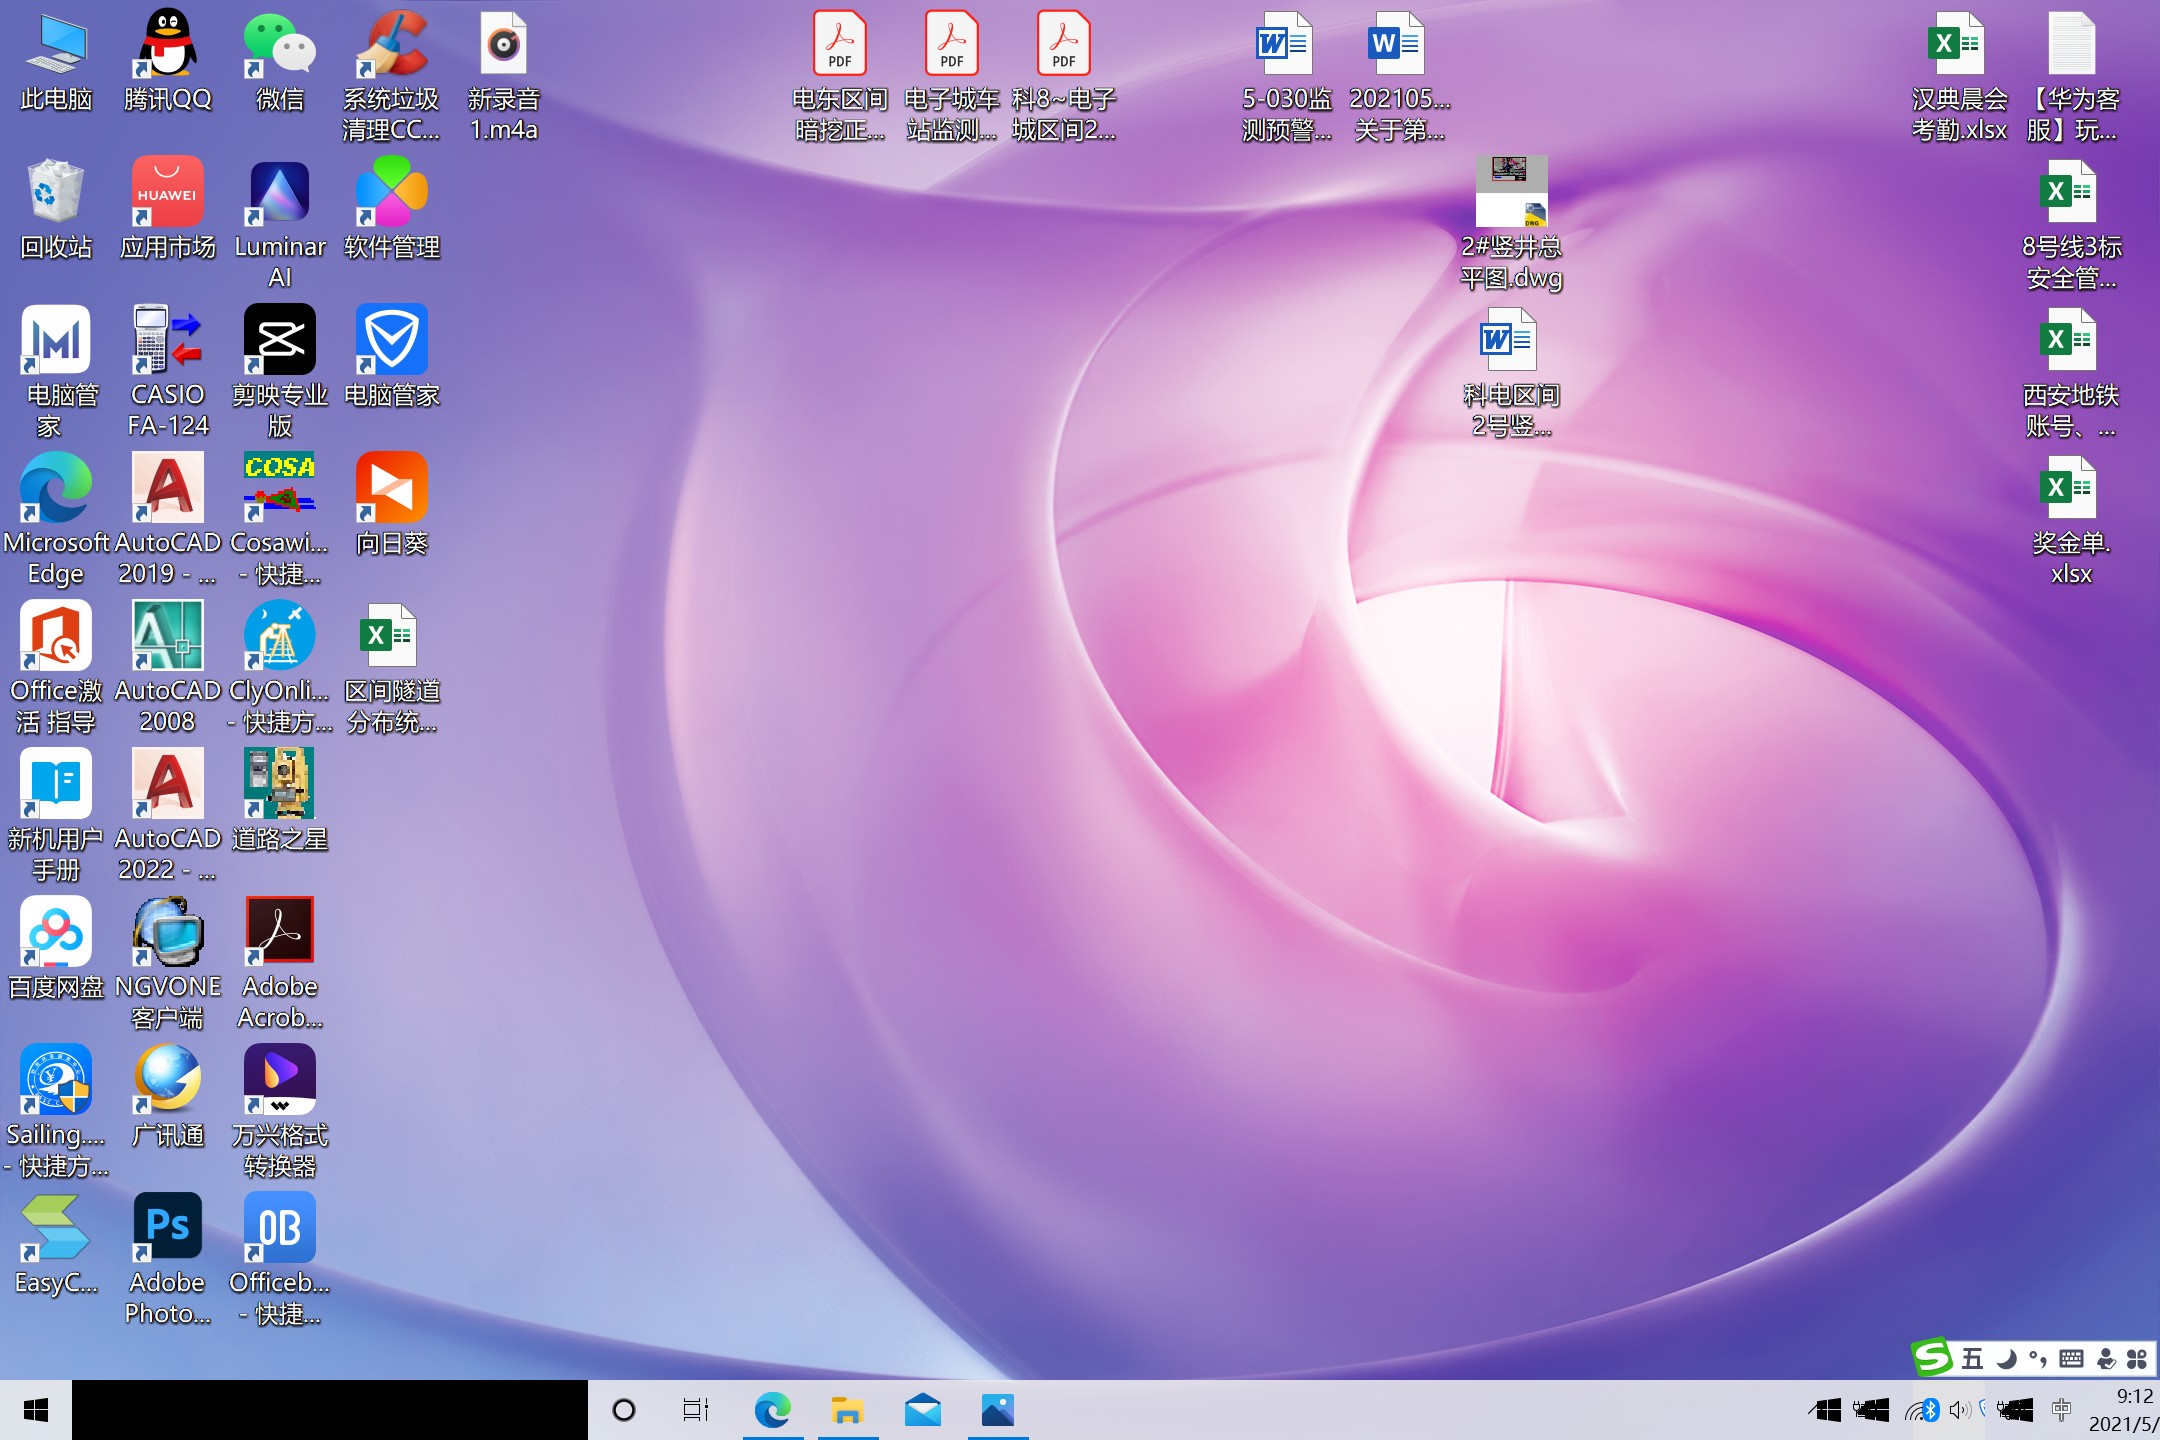Image resolution: width=2160 pixels, height=1440 pixels.
Task: Click the Microsoft Edge desktop shortcut
Action: (56, 520)
